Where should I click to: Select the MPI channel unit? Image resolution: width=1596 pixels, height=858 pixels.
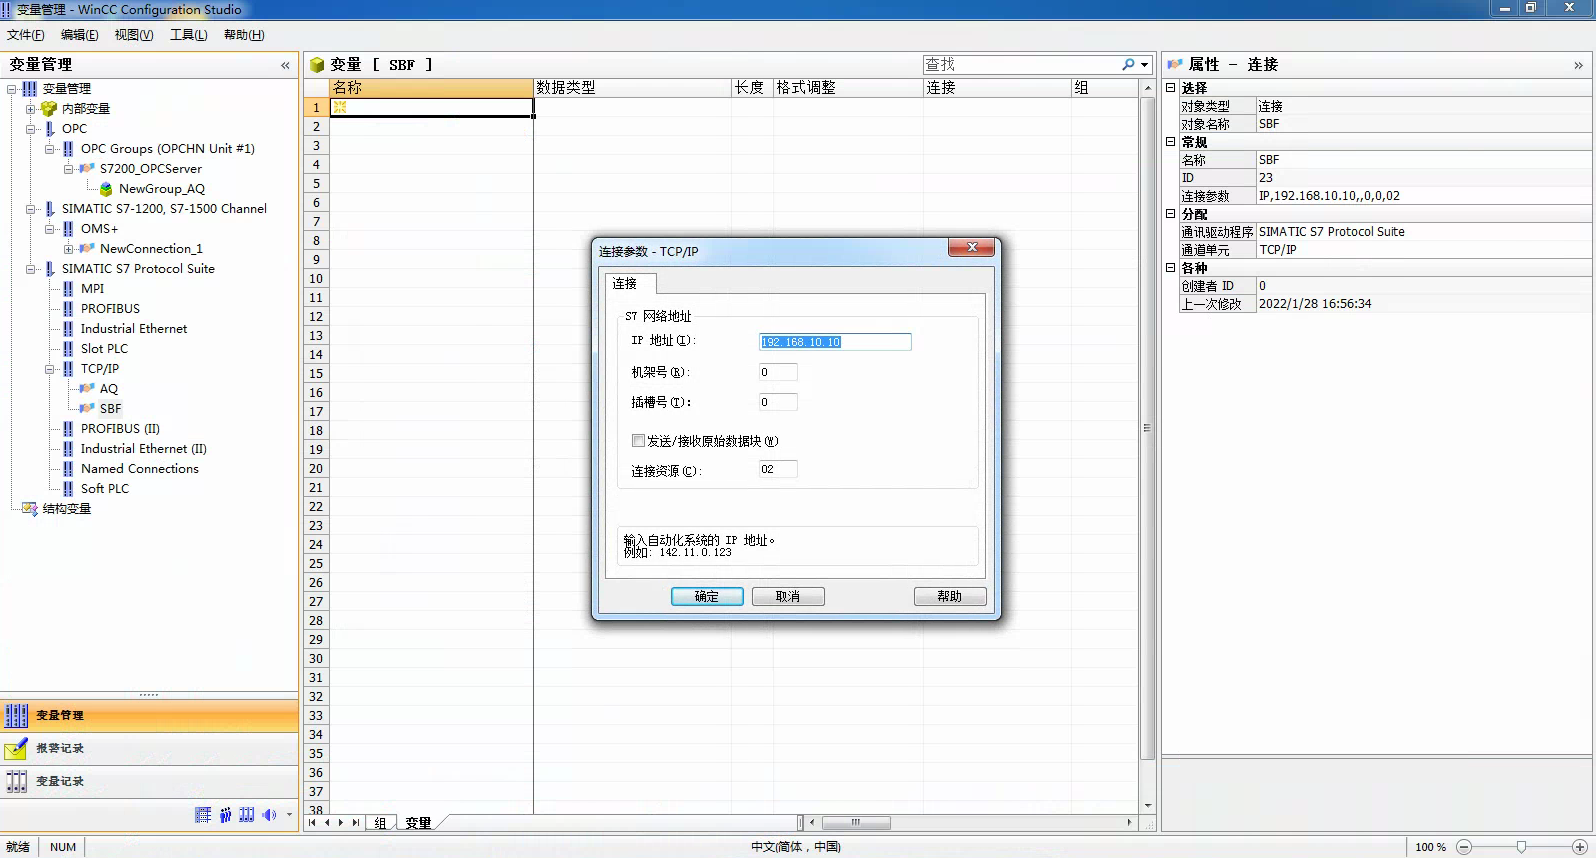point(92,288)
